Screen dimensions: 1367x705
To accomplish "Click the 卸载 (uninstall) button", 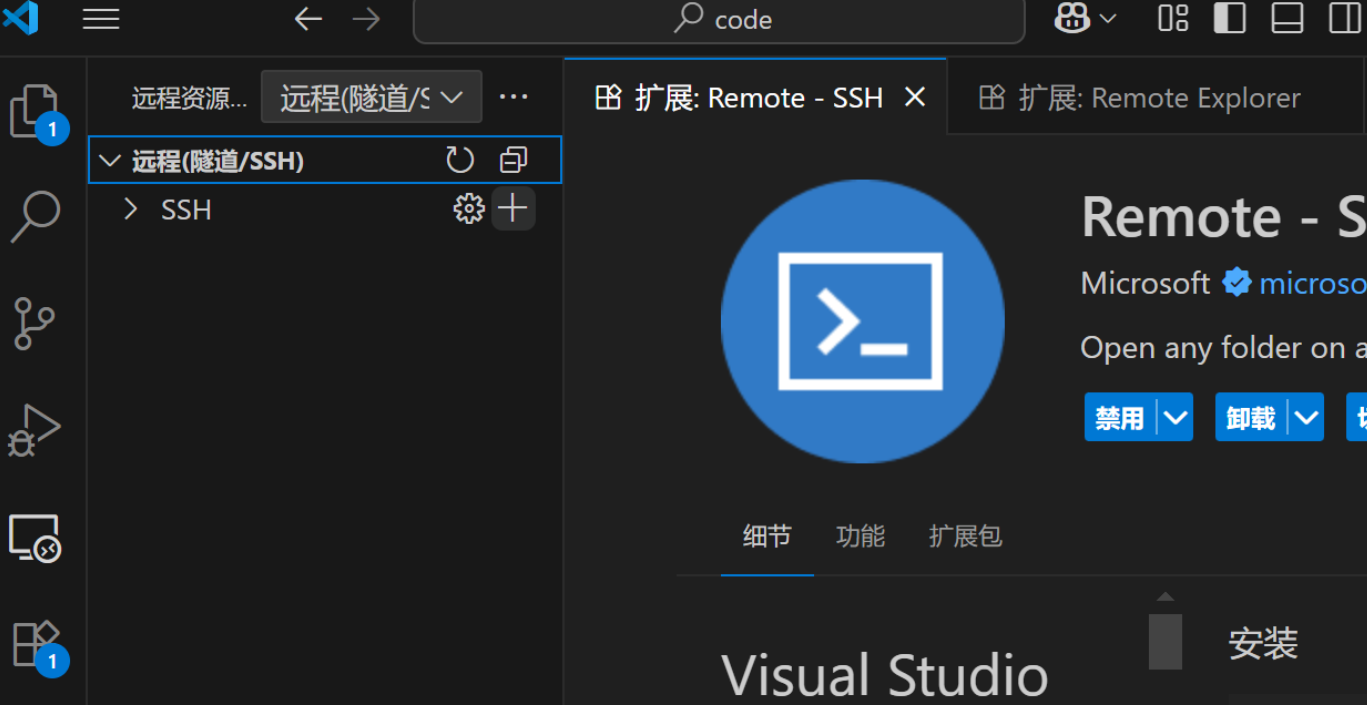I will coord(1251,417).
